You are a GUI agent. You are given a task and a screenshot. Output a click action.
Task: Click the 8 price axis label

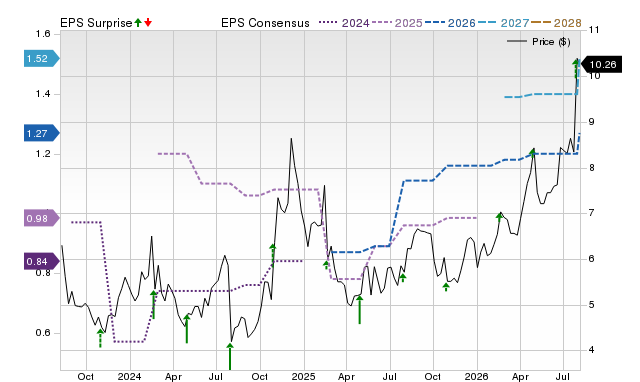pos(591,167)
